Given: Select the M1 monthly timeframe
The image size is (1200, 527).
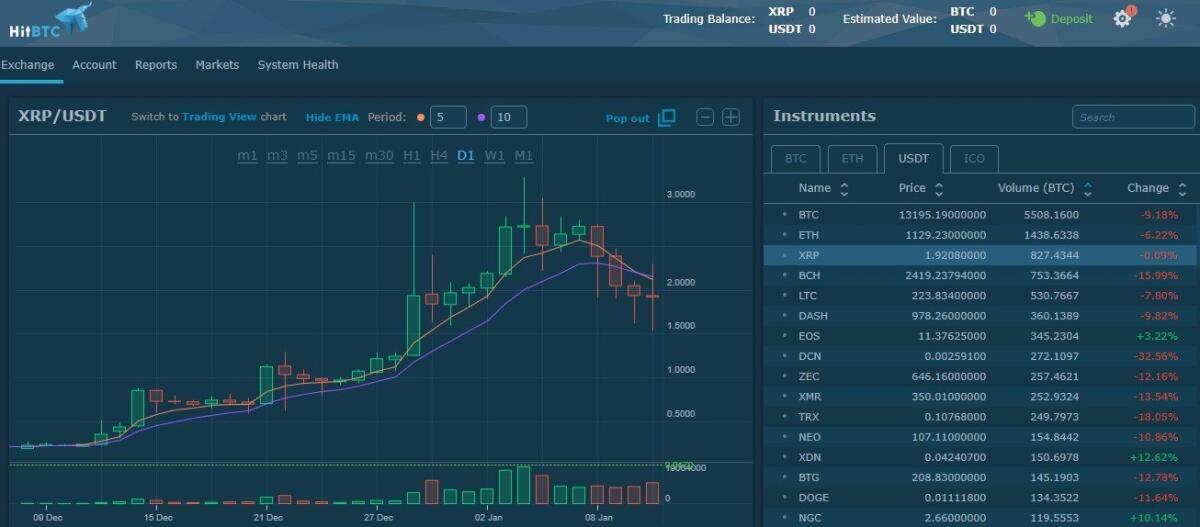Looking at the screenshot, I should point(524,155).
